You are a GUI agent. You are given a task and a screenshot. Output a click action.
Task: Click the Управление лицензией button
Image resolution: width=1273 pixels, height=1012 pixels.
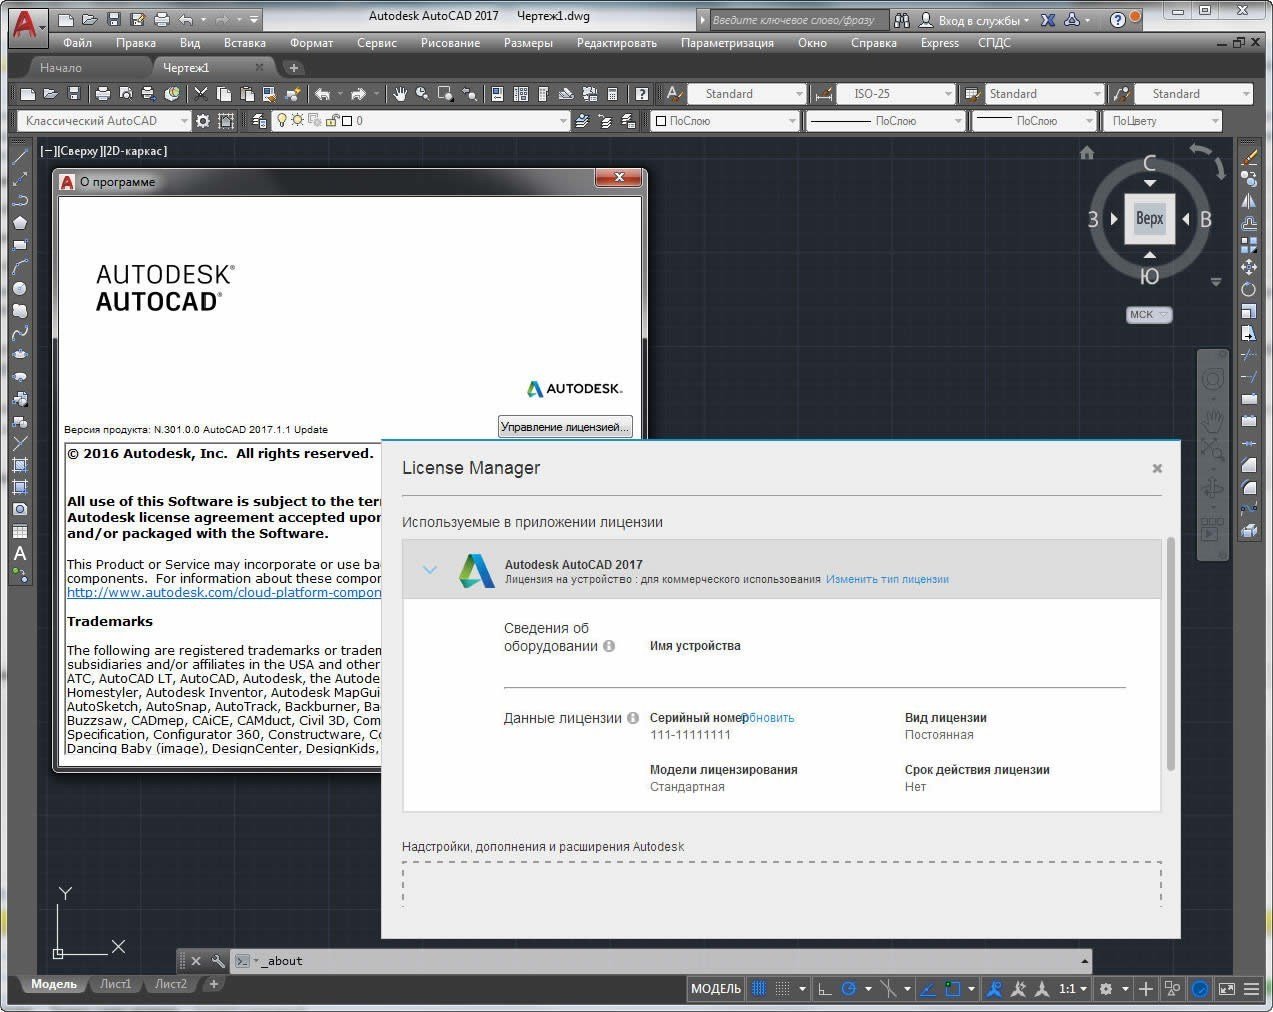coord(564,427)
